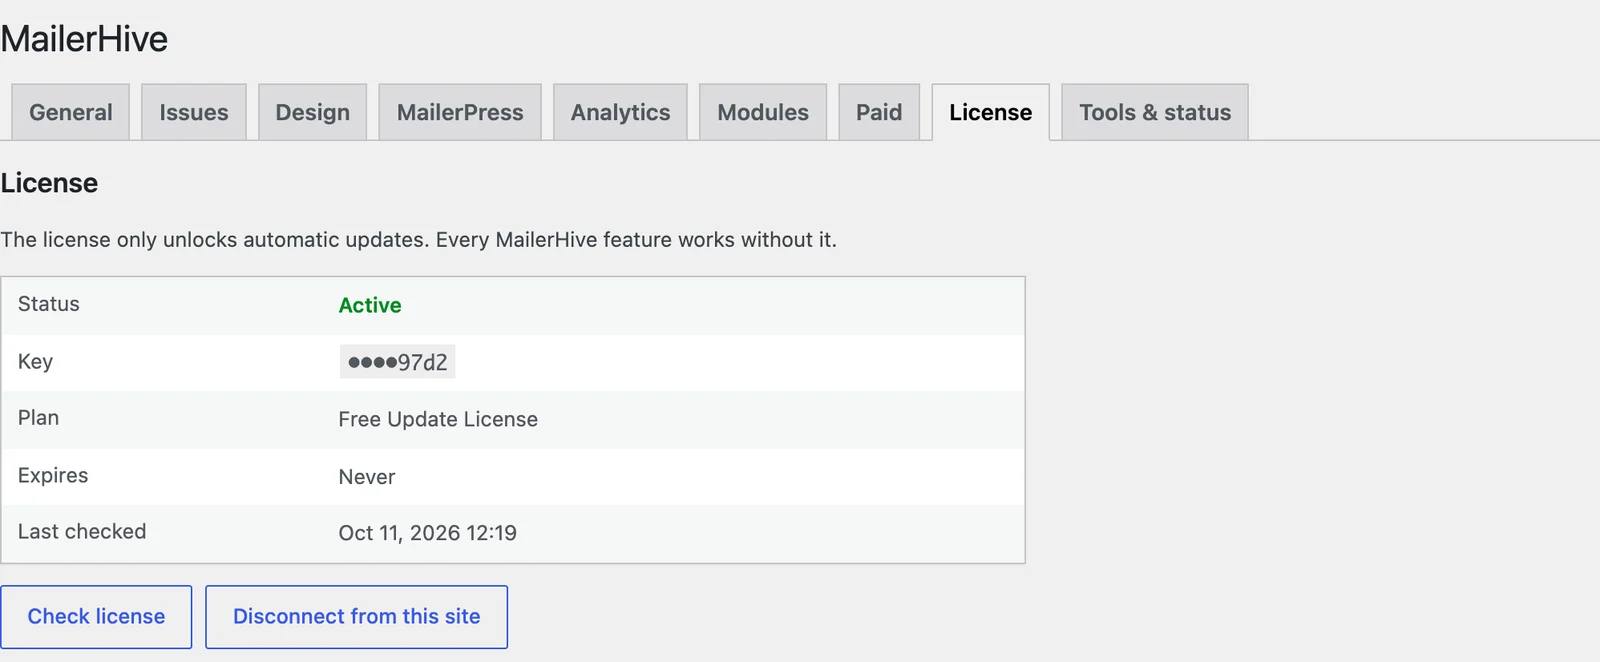Go to the Analytics tab
1600x662 pixels.
[620, 112]
